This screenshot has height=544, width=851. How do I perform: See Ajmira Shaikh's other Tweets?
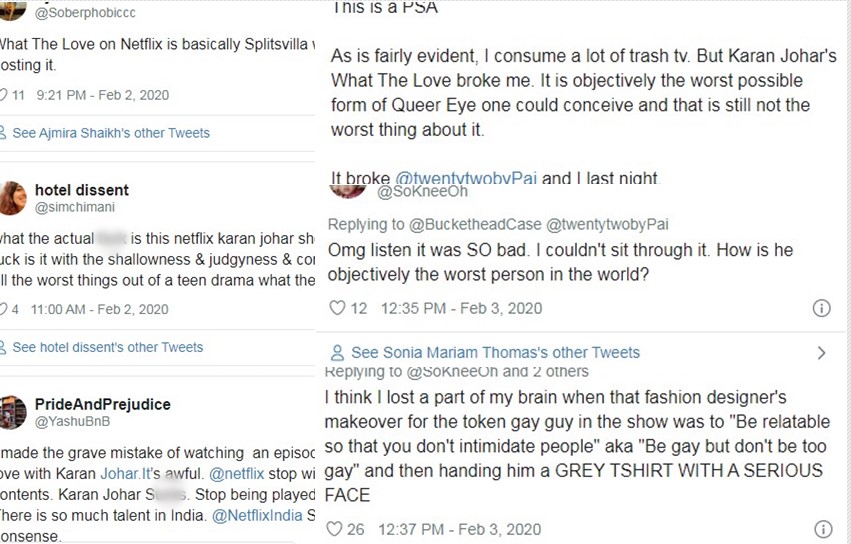click(x=110, y=133)
